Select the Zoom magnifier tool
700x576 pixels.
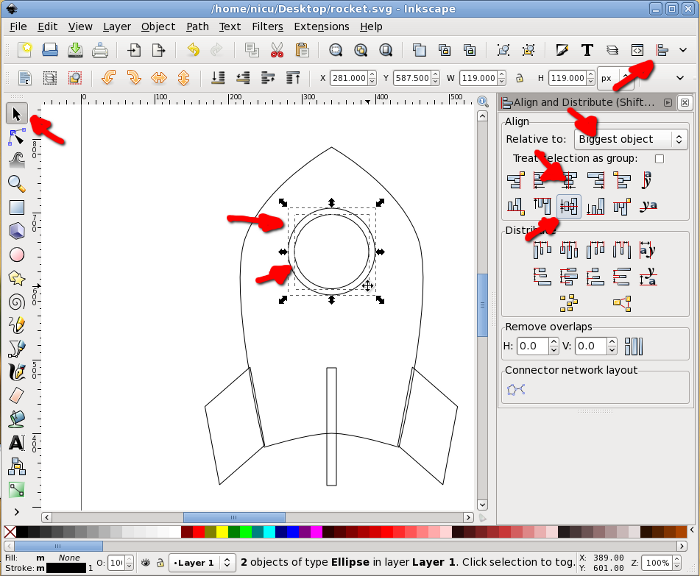(x=17, y=184)
